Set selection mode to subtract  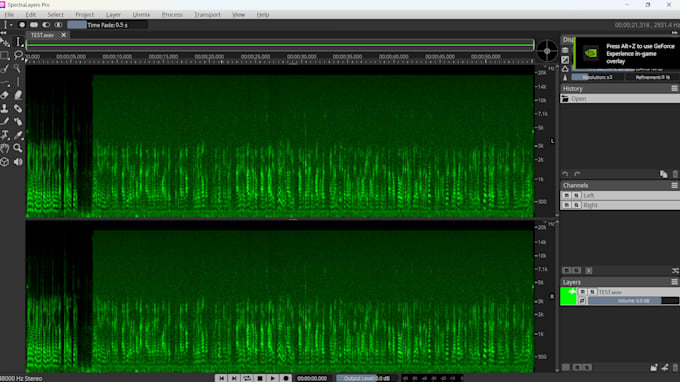(46, 25)
